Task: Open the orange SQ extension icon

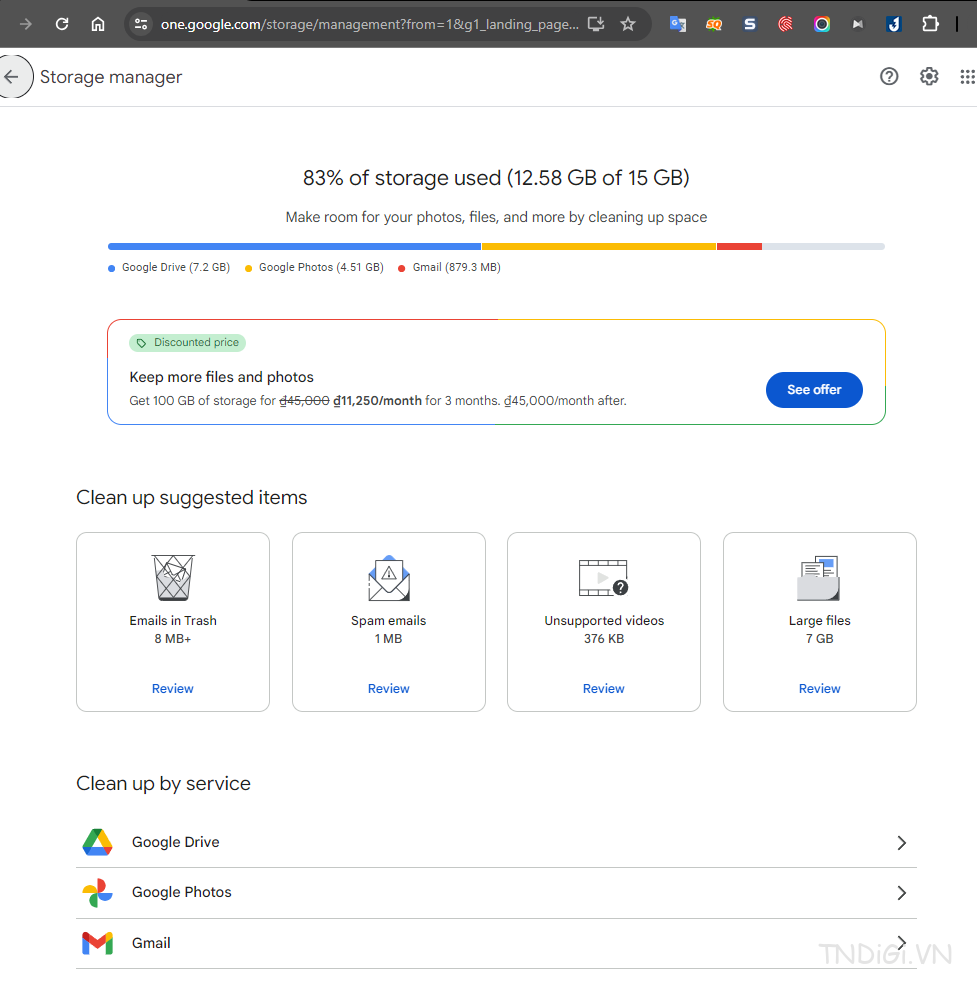Action: click(714, 25)
